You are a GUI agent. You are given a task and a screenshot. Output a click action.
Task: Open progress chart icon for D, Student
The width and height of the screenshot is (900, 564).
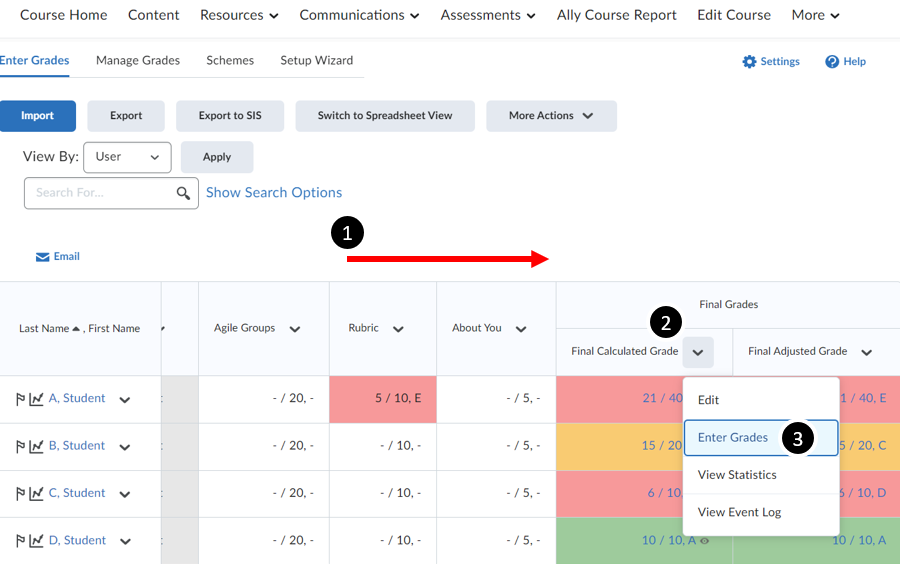pos(36,541)
